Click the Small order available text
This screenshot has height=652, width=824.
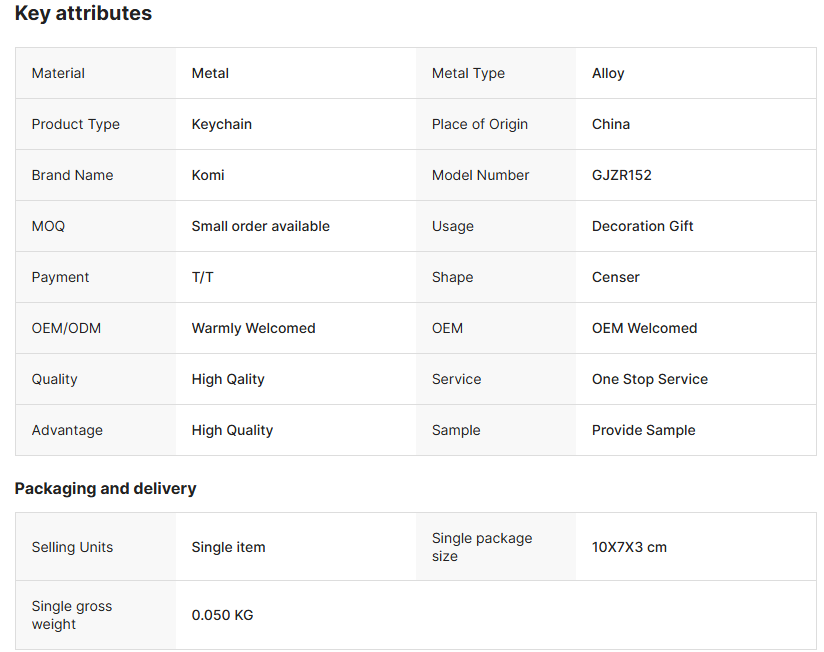tap(261, 226)
